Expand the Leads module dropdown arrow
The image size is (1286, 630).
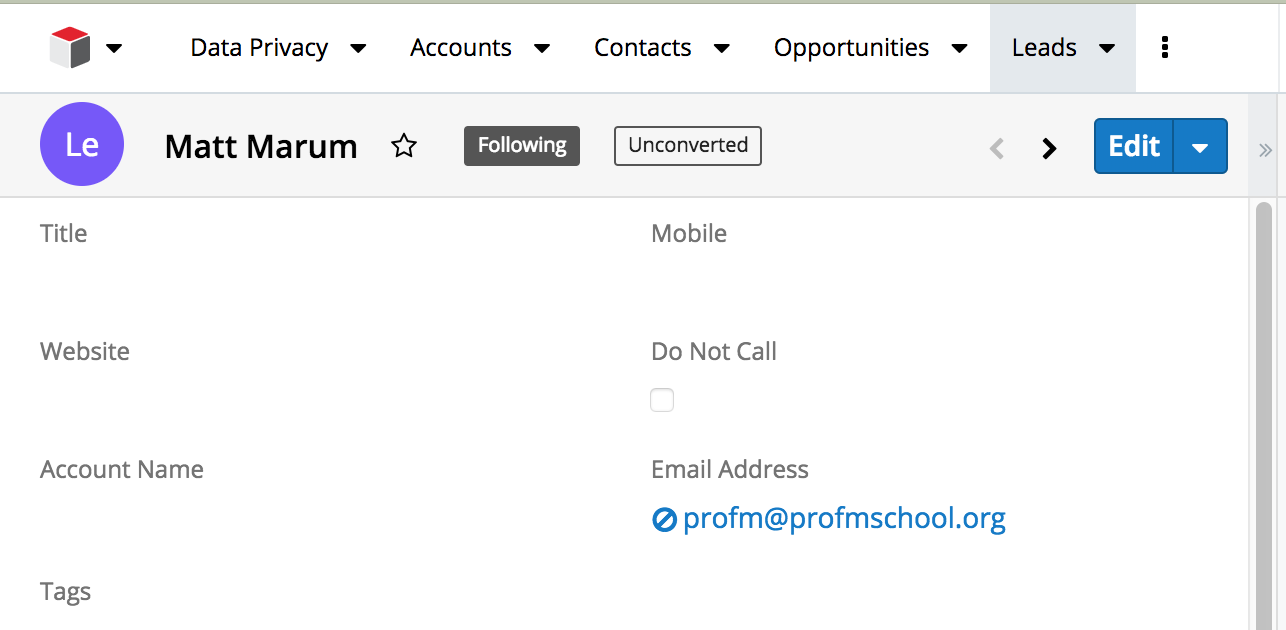pos(1107,48)
